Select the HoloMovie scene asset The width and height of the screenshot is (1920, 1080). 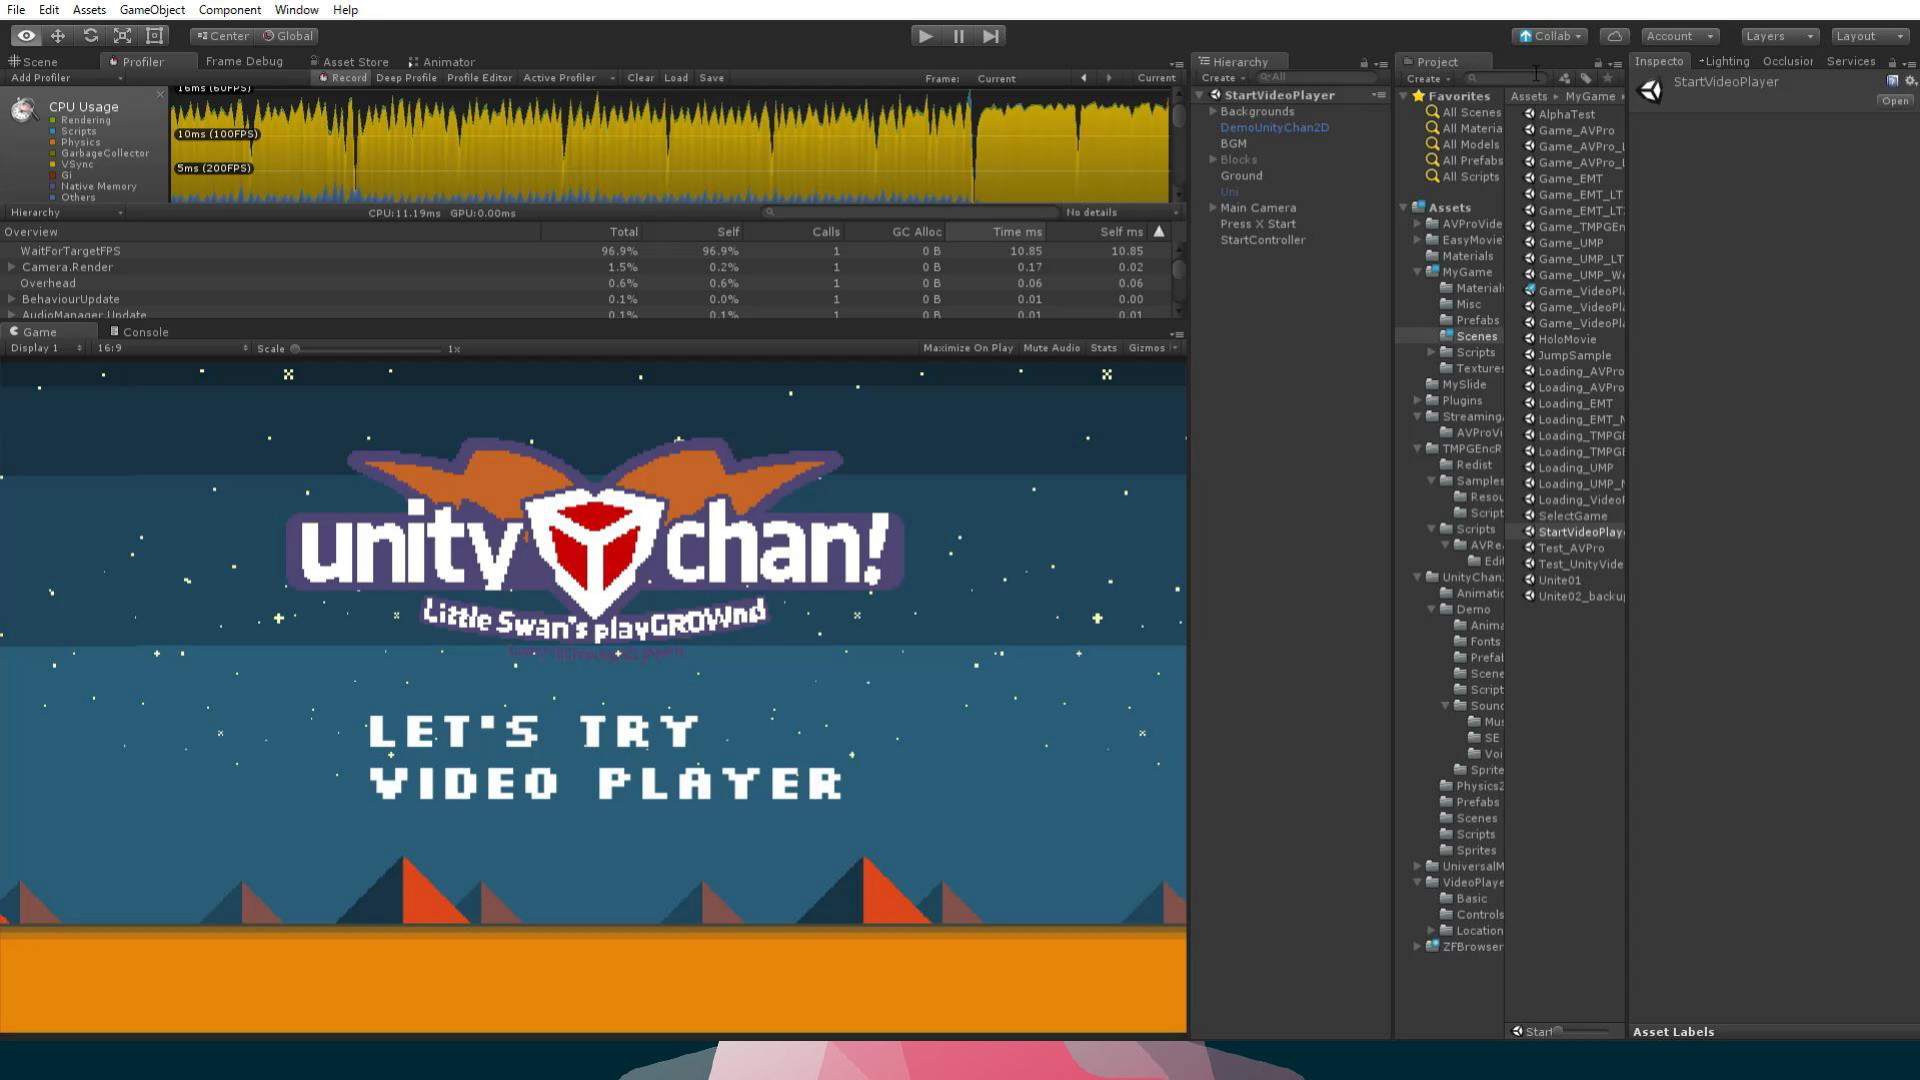[1566, 339]
